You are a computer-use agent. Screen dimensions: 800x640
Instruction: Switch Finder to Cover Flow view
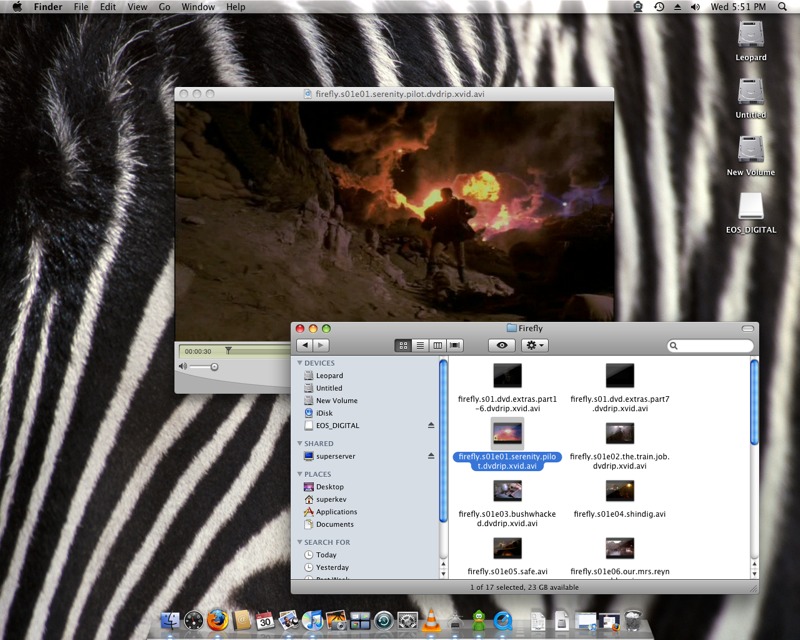click(x=455, y=345)
